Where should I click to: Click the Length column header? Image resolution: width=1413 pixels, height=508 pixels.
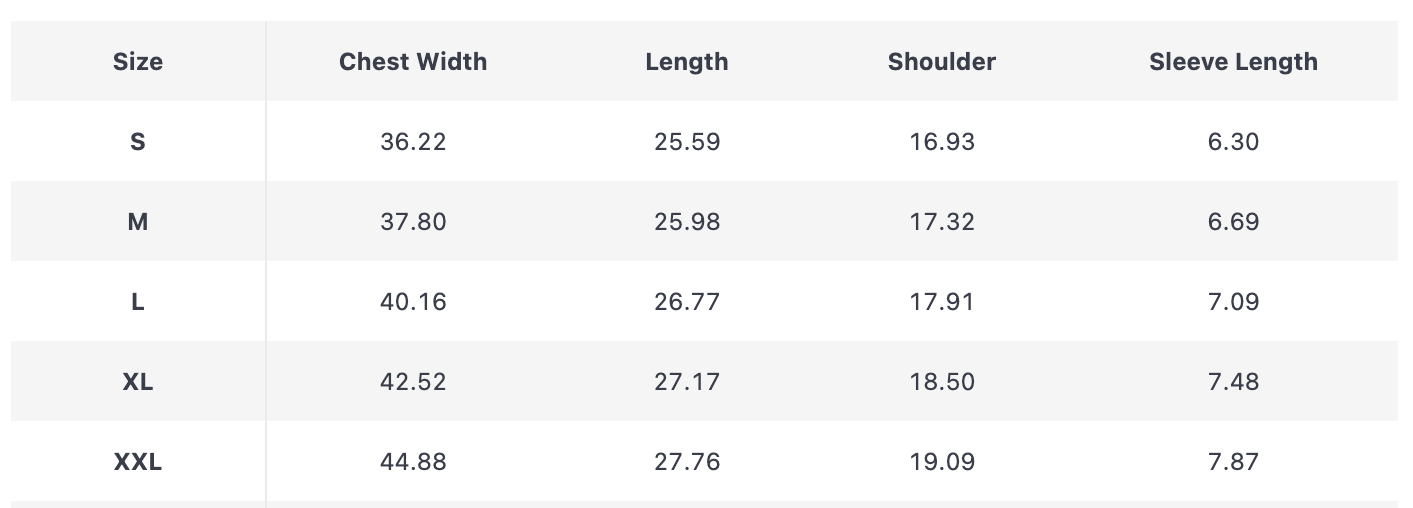point(687,62)
